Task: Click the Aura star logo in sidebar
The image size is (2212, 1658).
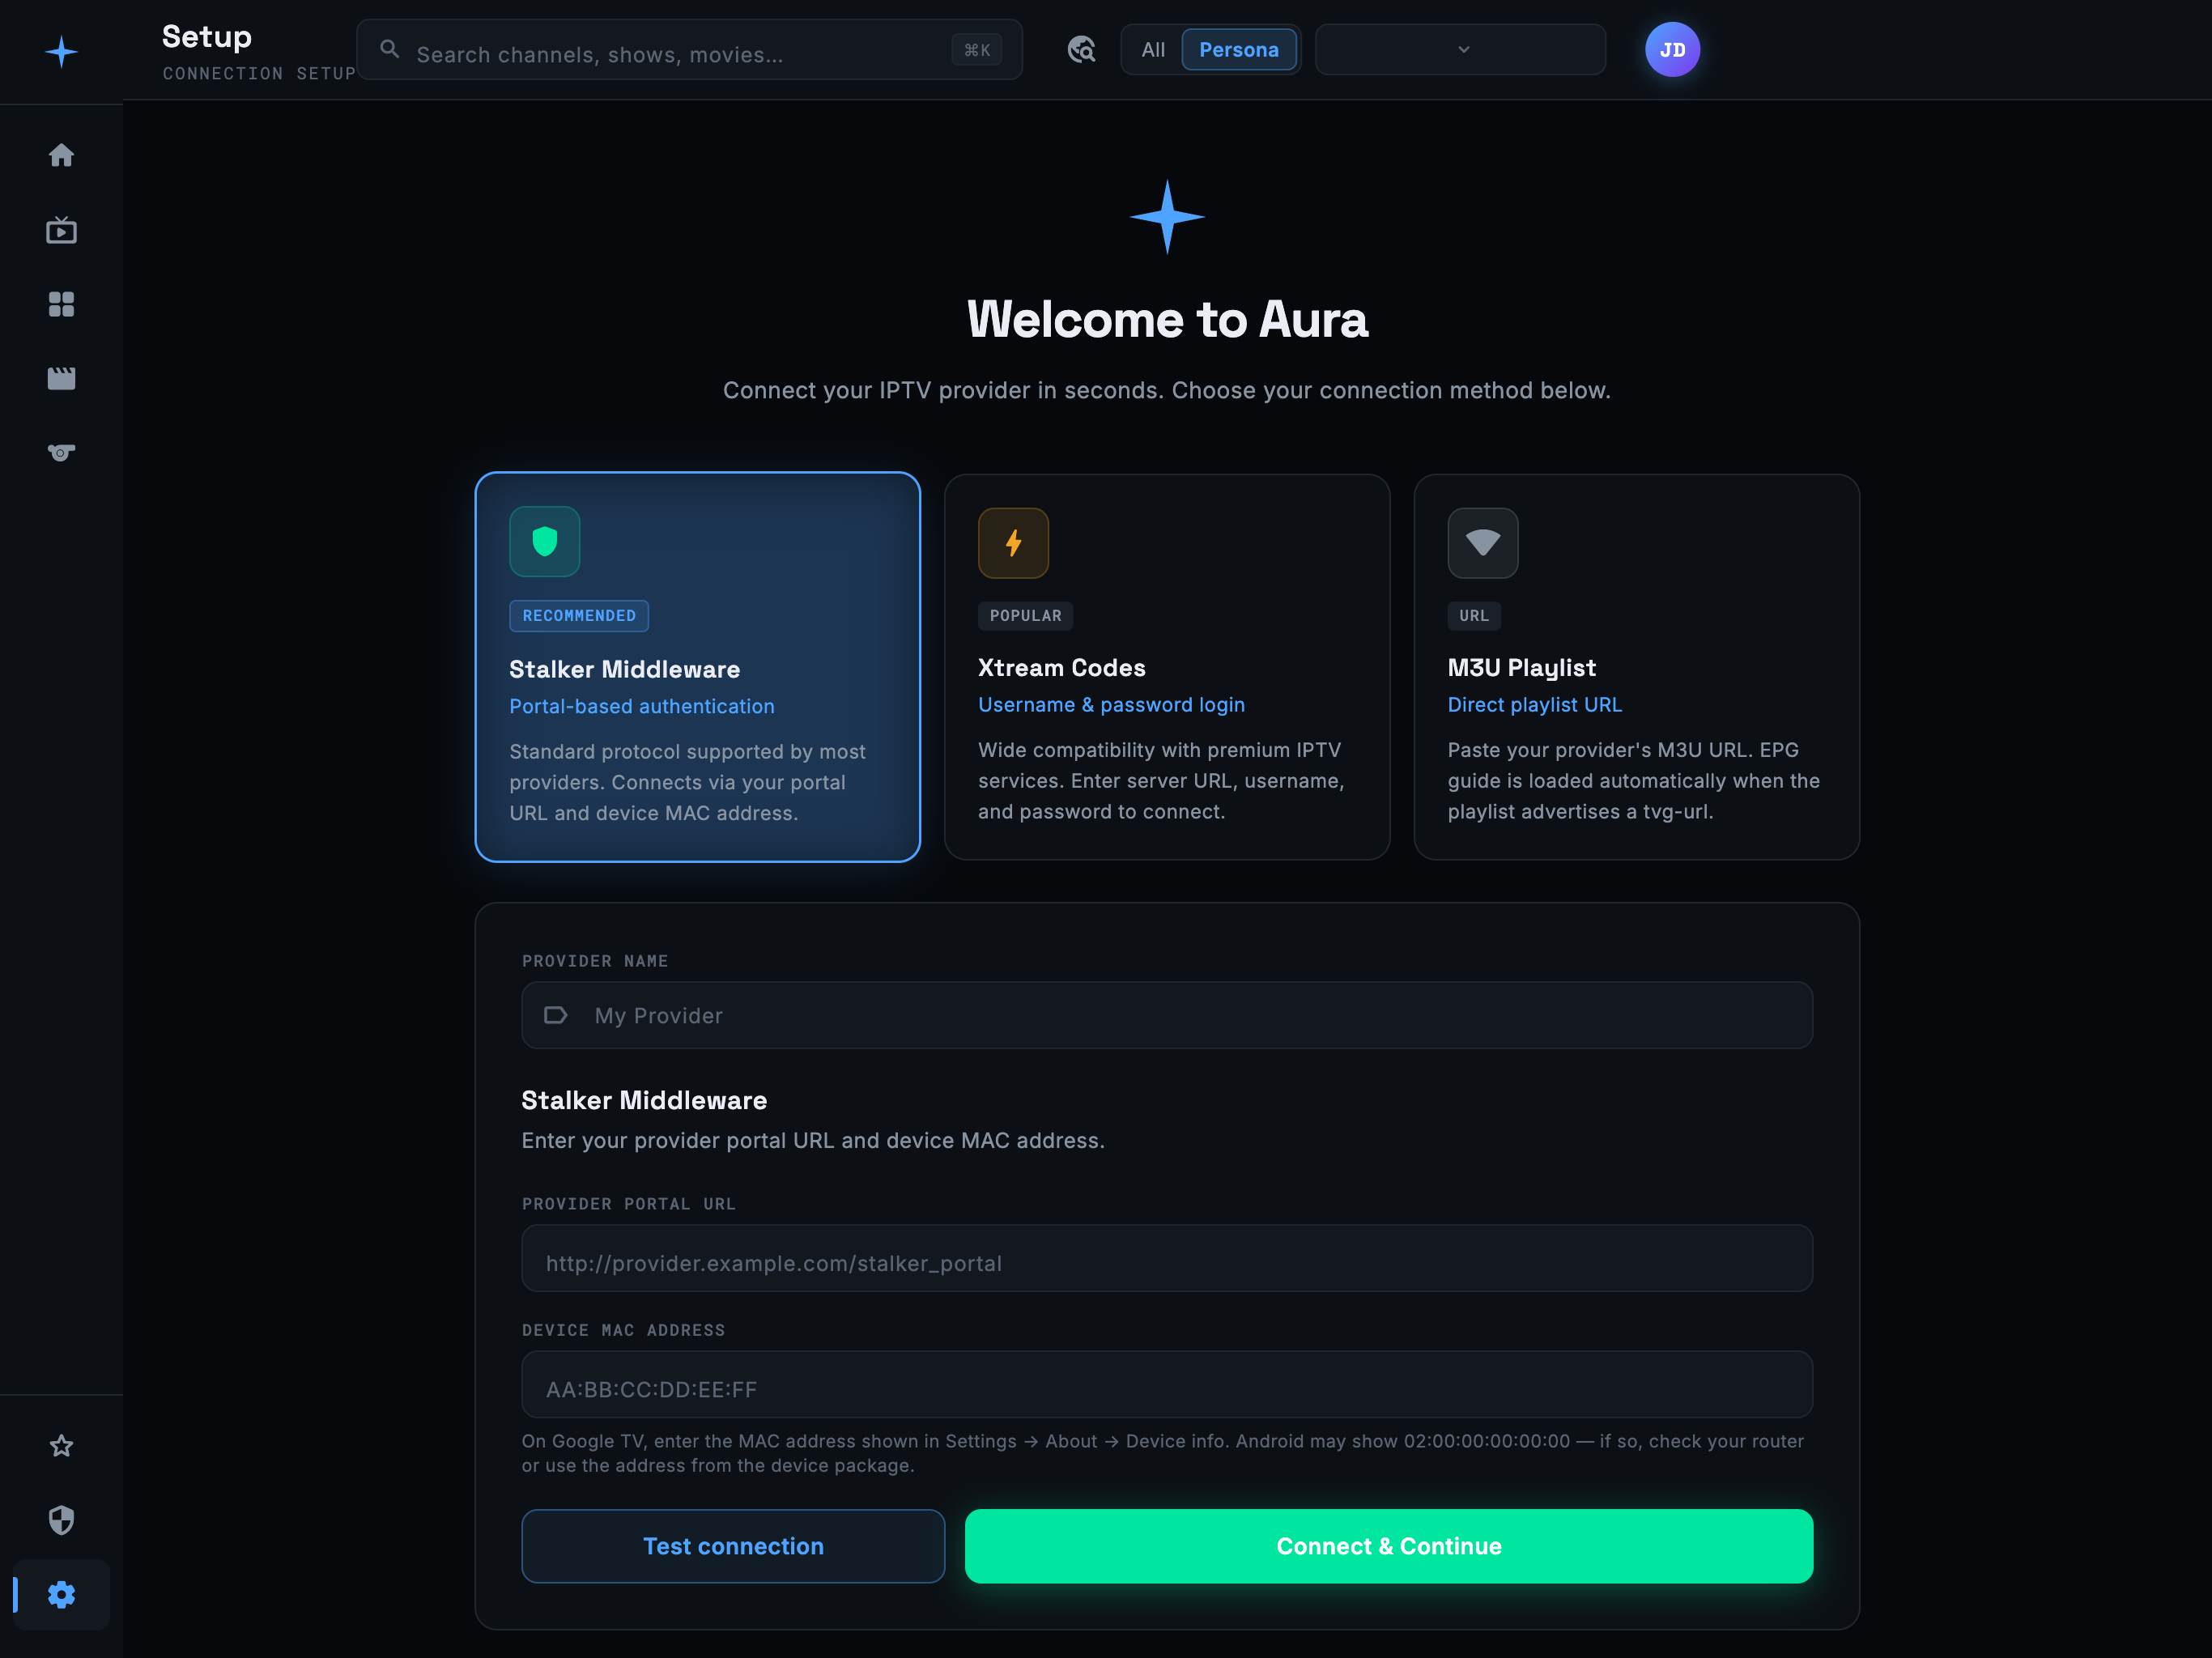Action: (x=61, y=51)
